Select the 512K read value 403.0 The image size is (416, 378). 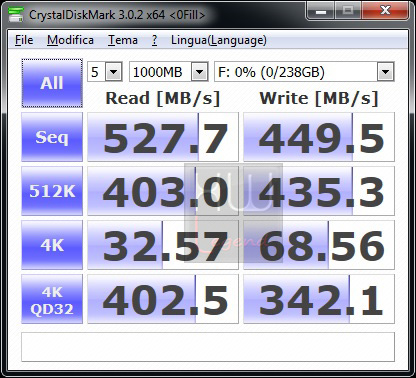click(163, 191)
